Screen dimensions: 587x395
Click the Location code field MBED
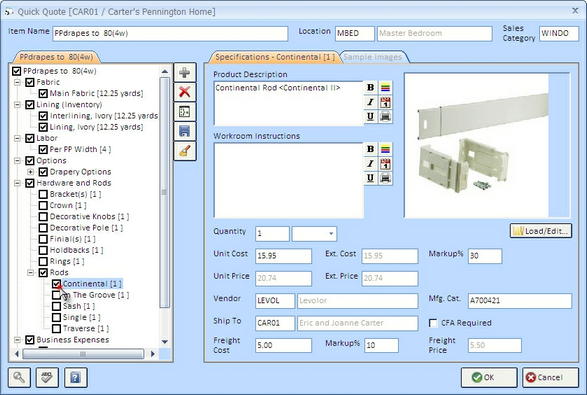pyautogui.click(x=355, y=33)
